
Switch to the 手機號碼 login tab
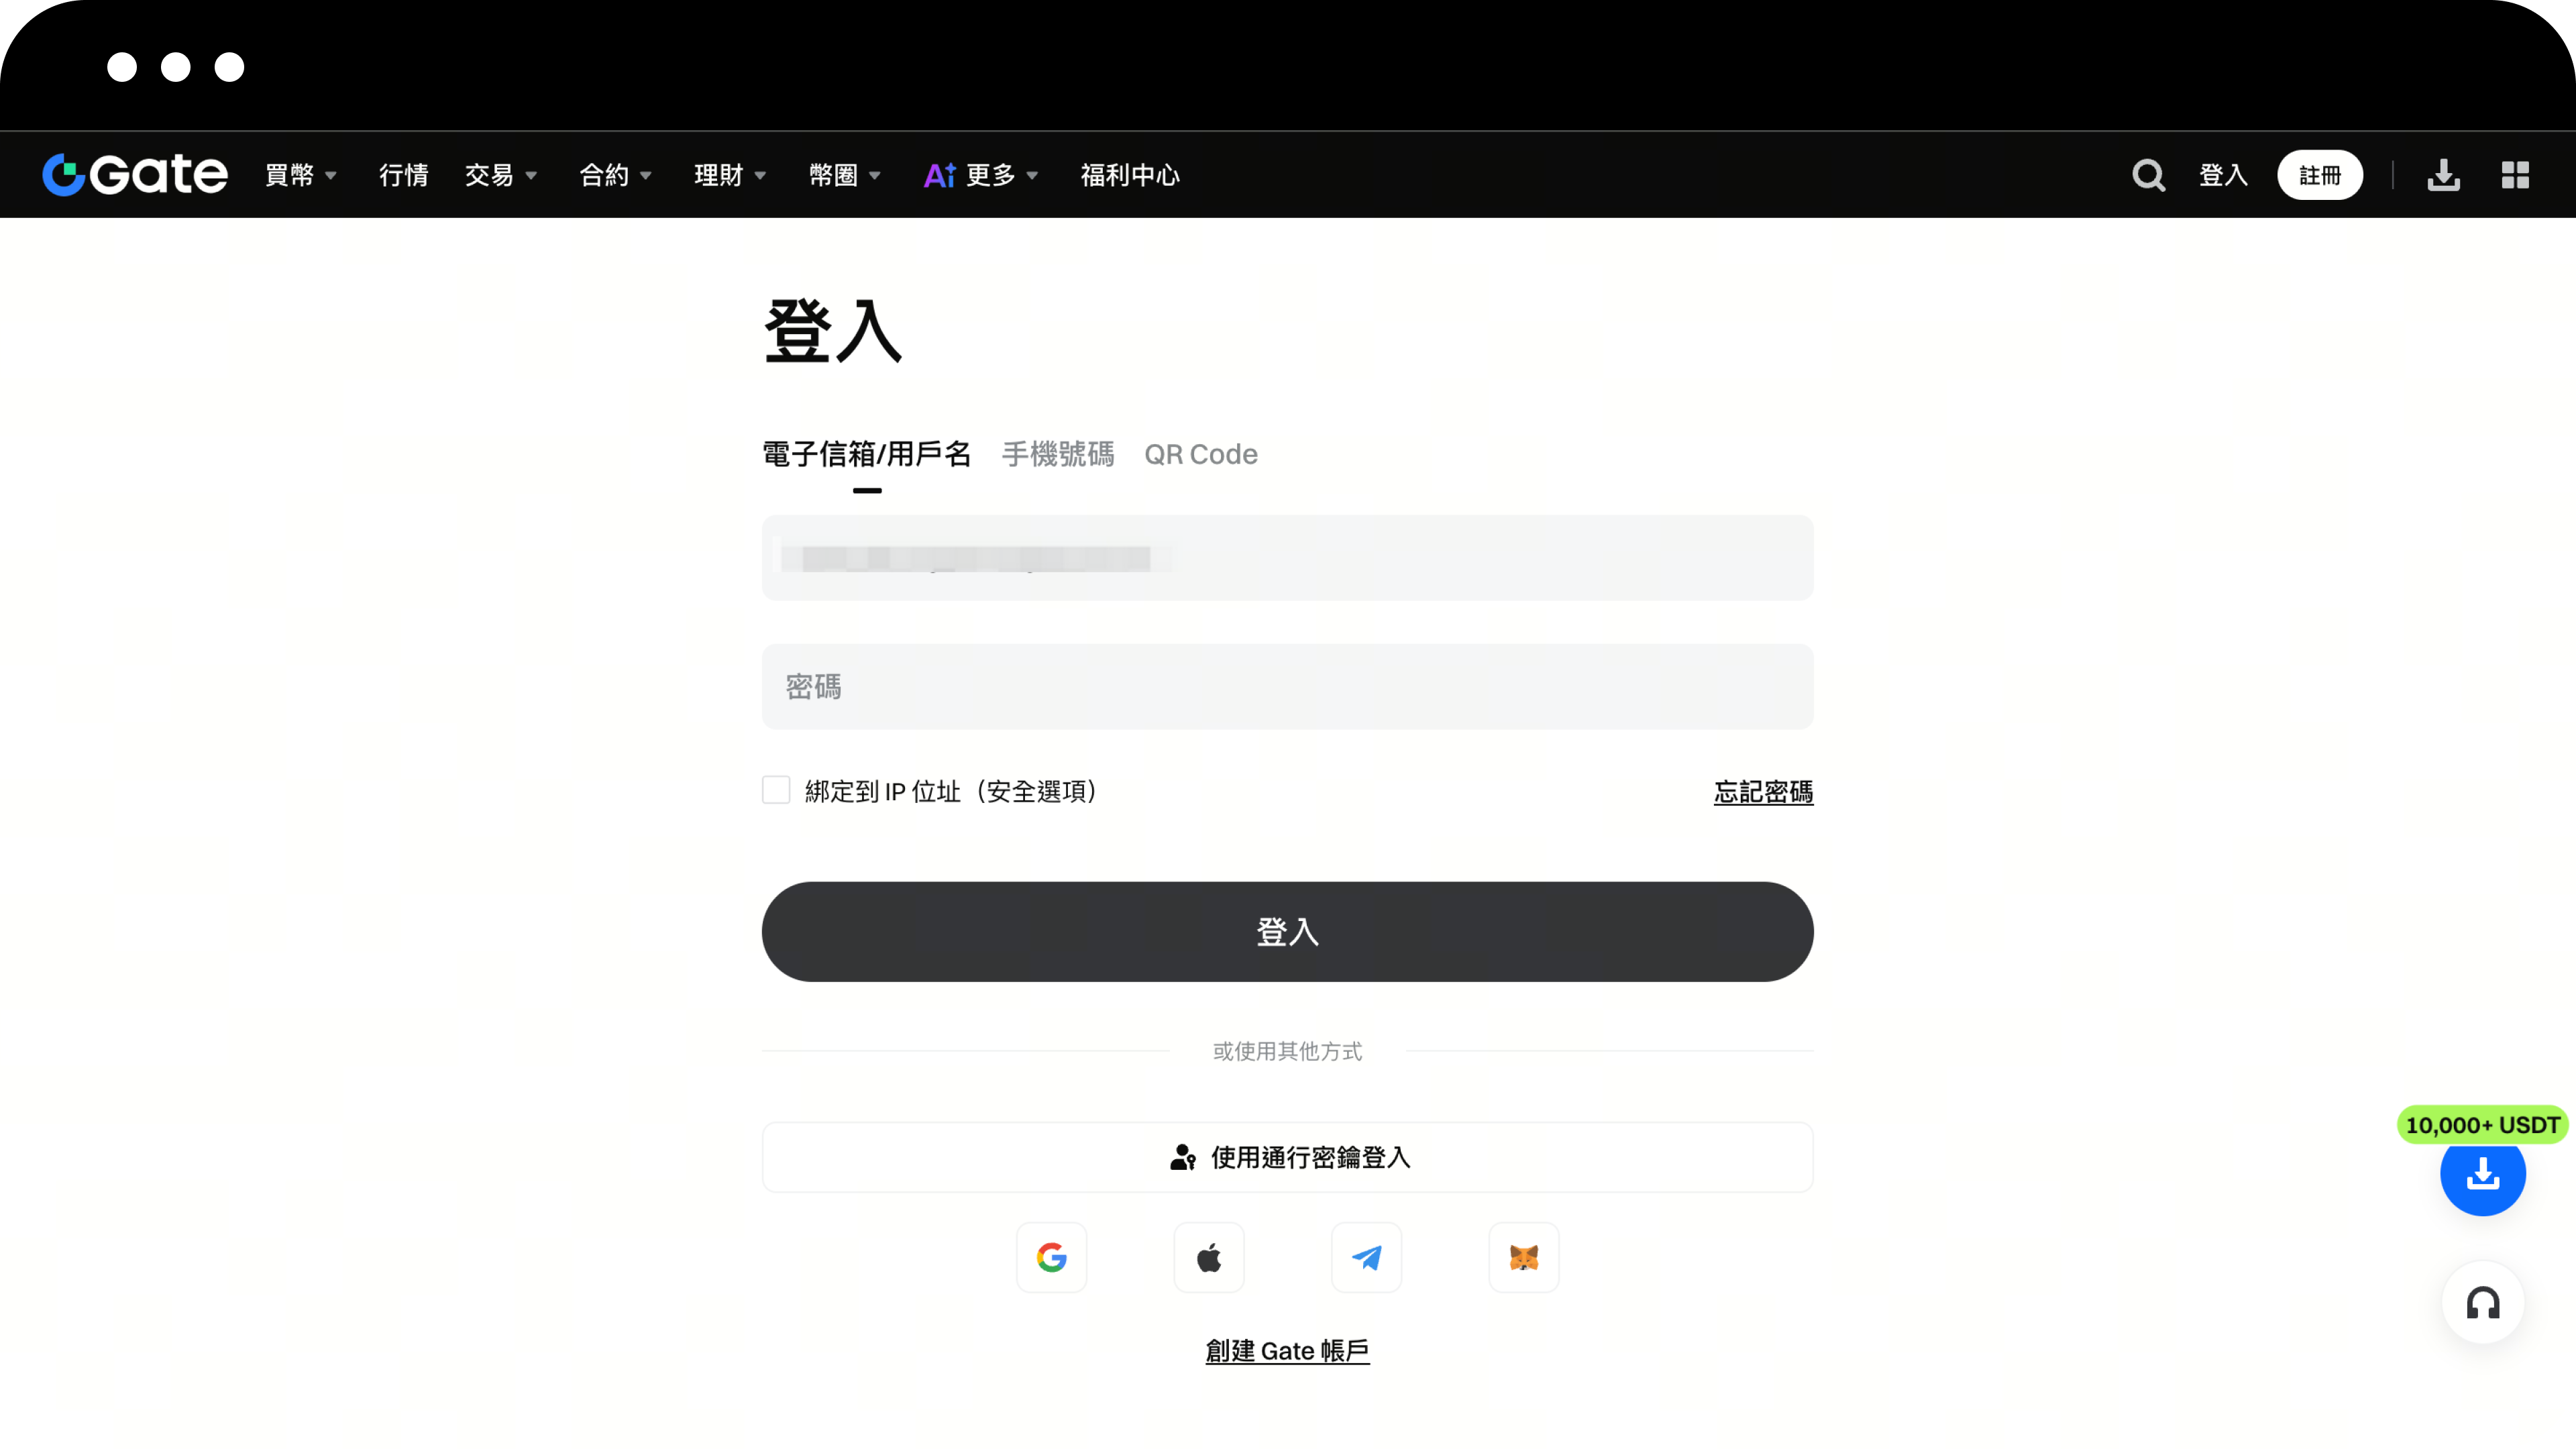(1057, 454)
